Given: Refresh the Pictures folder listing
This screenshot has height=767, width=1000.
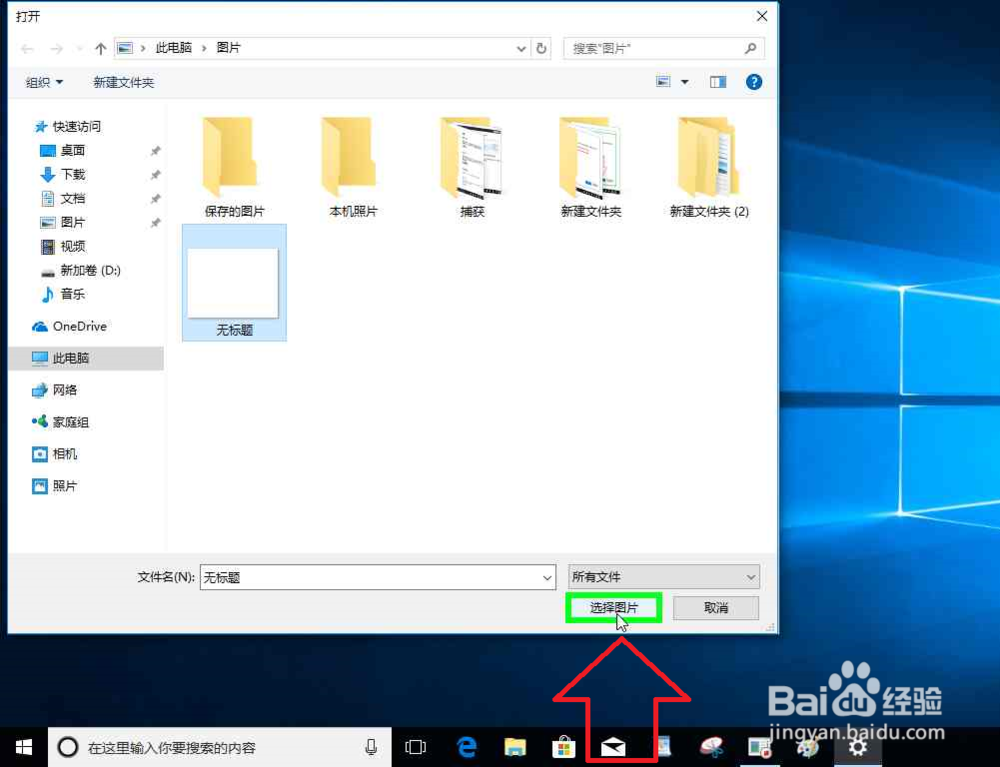Looking at the screenshot, I should [541, 48].
